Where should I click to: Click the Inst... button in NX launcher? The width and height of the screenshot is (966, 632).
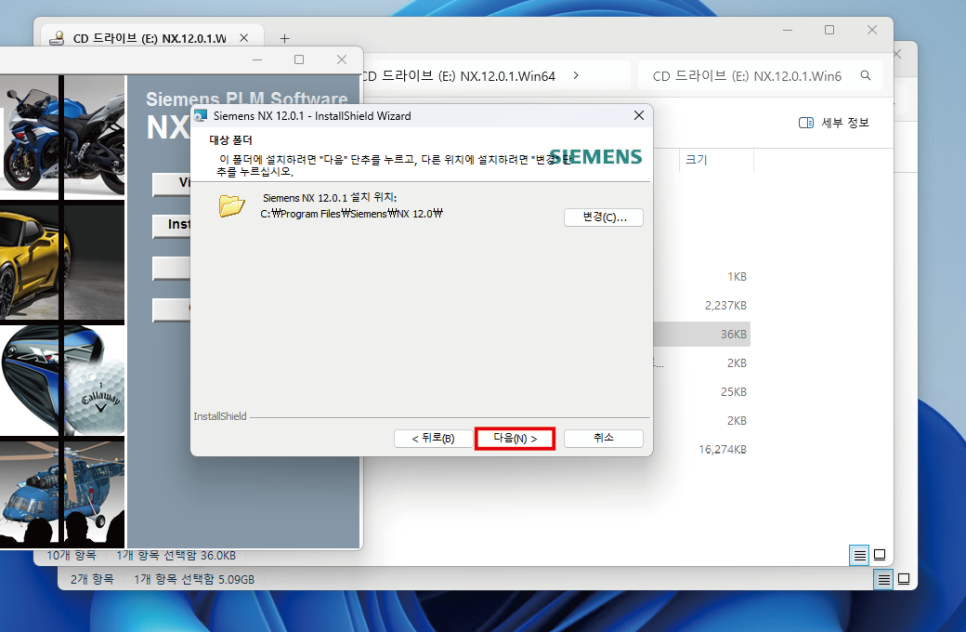point(172,224)
